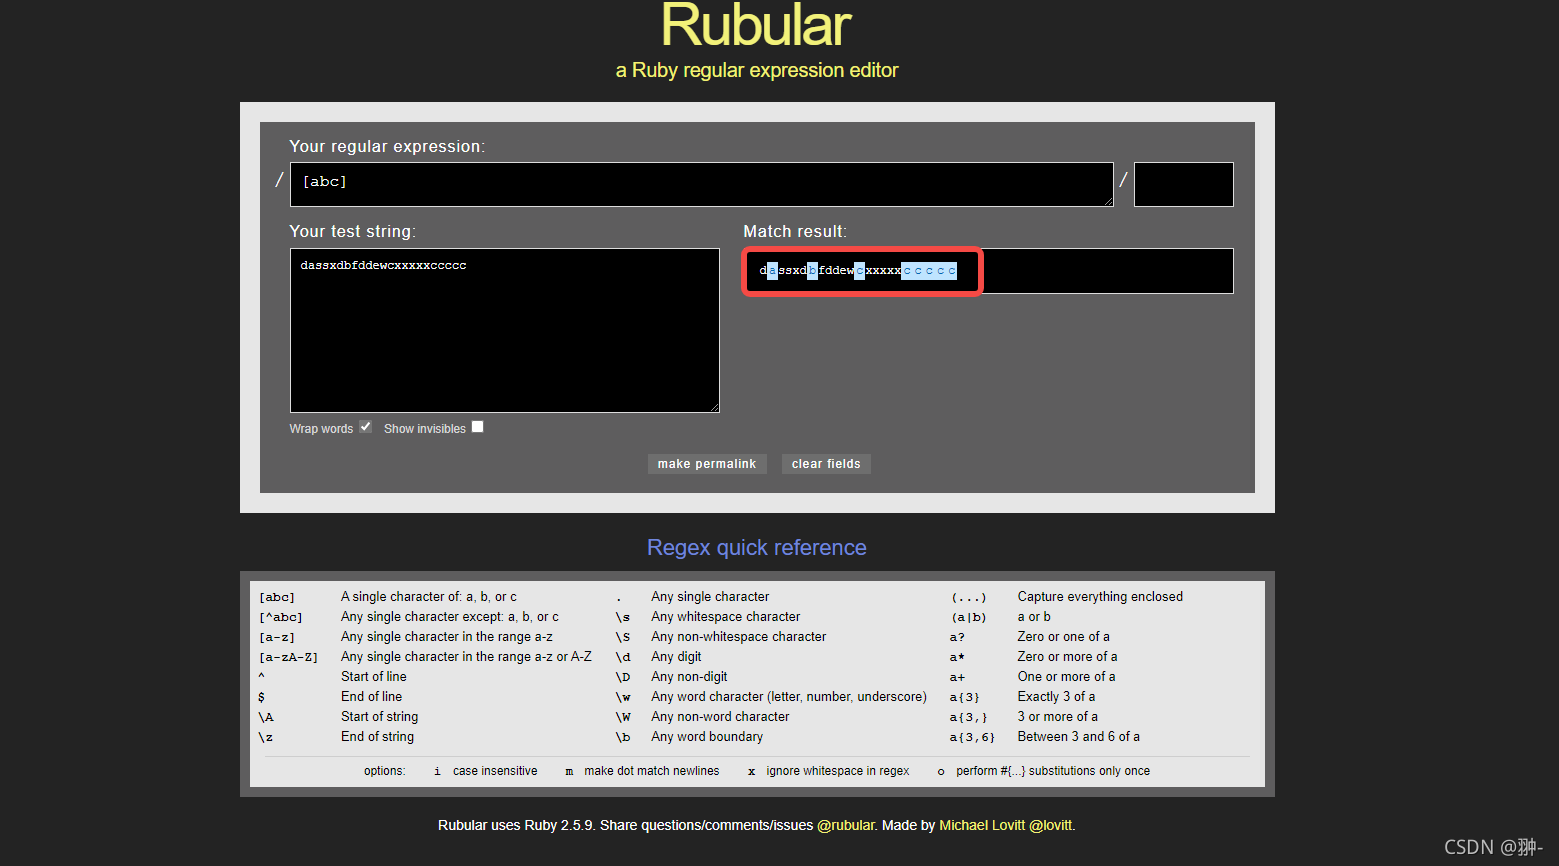Click the make permalink button
The image size is (1559, 866).
coord(707,464)
